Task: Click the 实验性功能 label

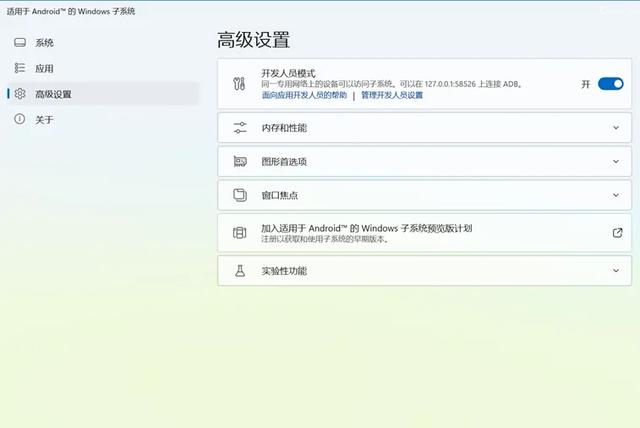Action: click(284, 271)
